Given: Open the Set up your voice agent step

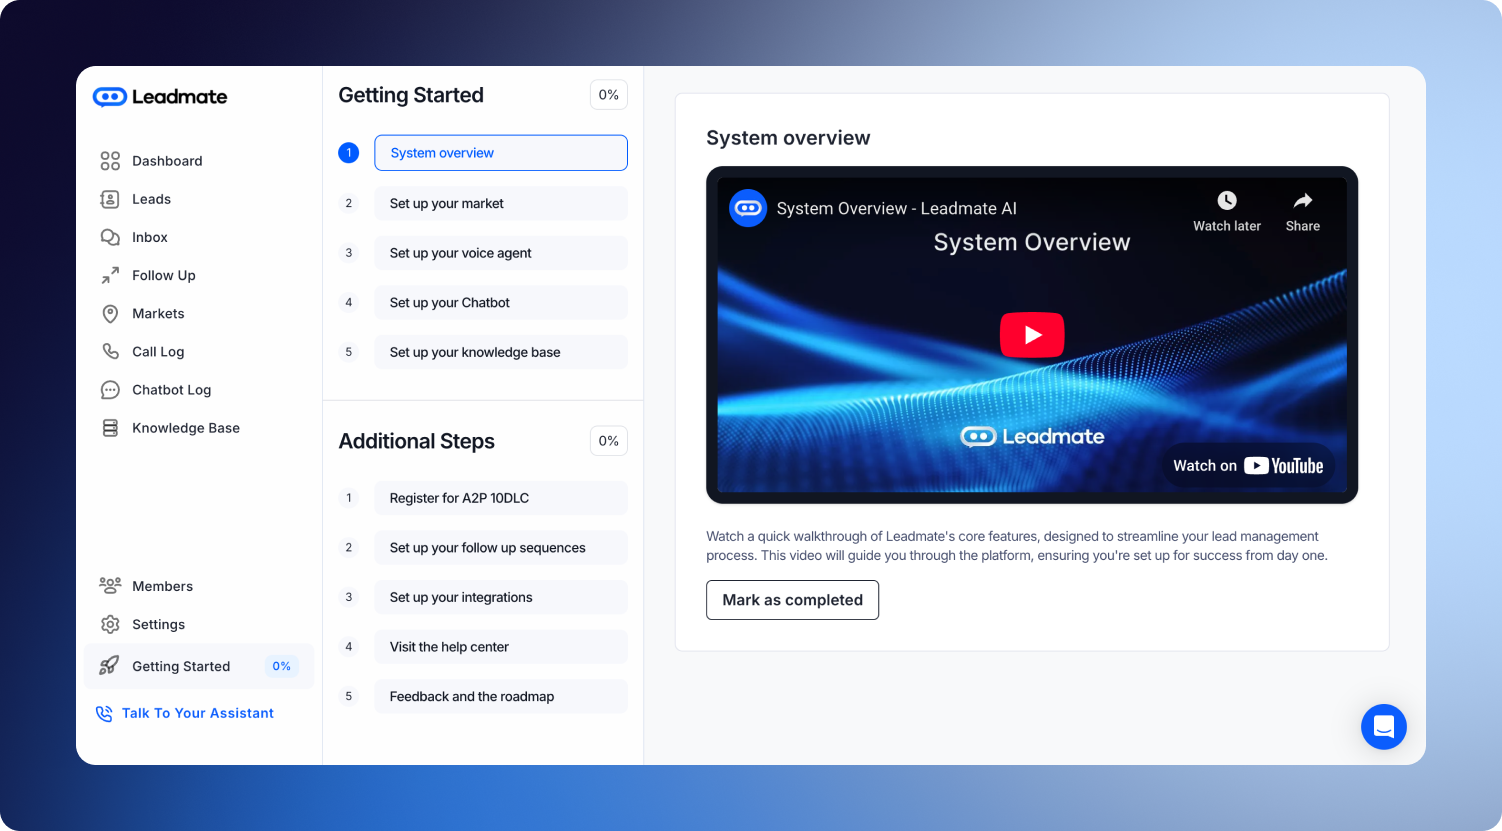Looking at the screenshot, I should point(500,253).
